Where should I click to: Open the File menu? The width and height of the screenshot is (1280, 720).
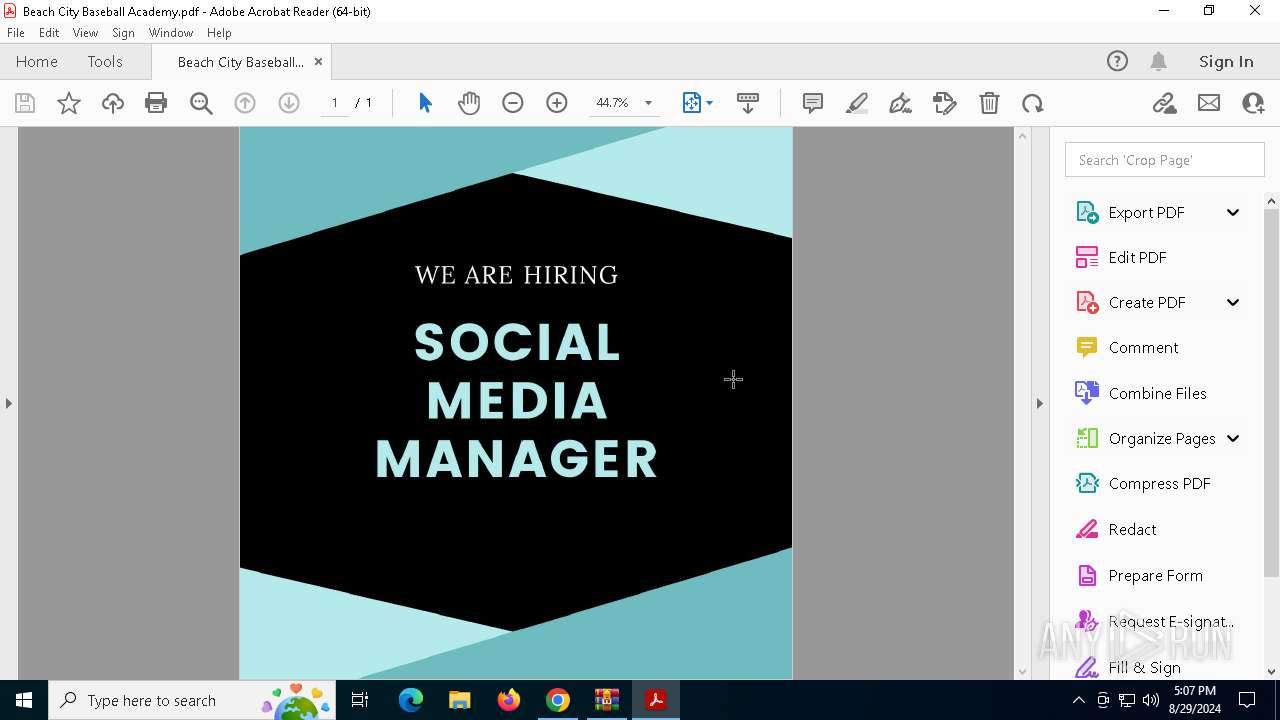[x=16, y=33]
